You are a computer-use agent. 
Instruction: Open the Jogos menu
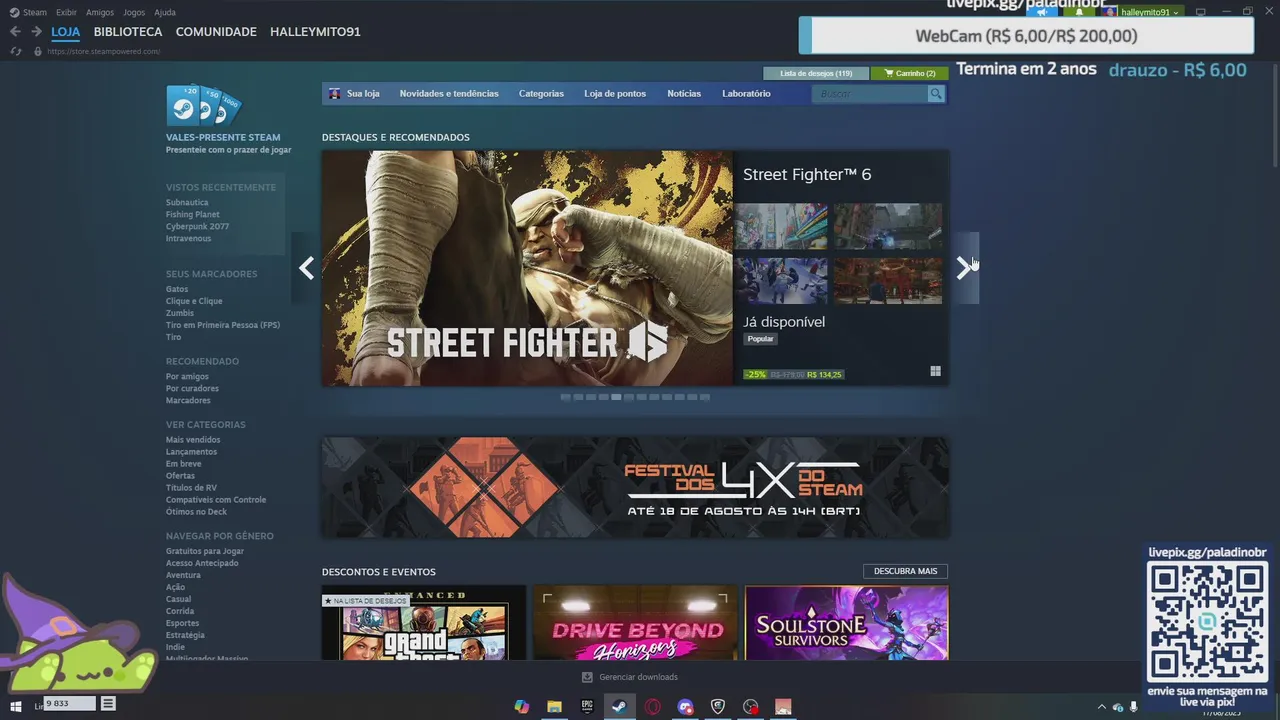(x=134, y=12)
